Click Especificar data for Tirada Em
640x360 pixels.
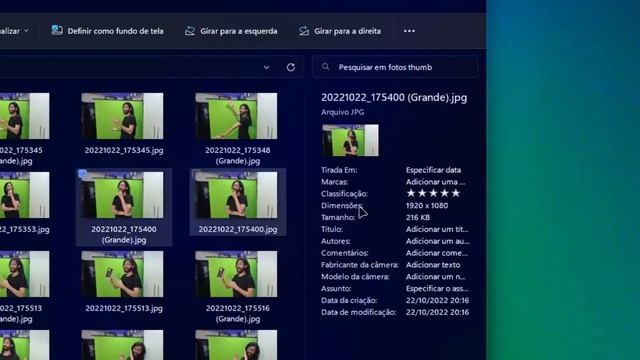433,170
